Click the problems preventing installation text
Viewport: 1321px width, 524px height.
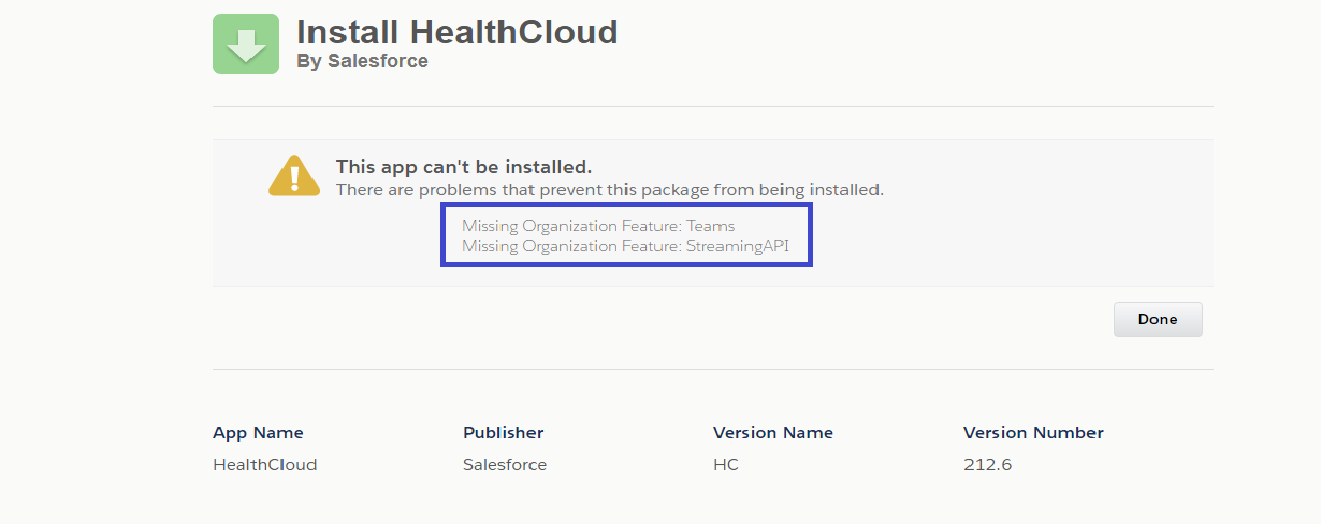coord(609,189)
